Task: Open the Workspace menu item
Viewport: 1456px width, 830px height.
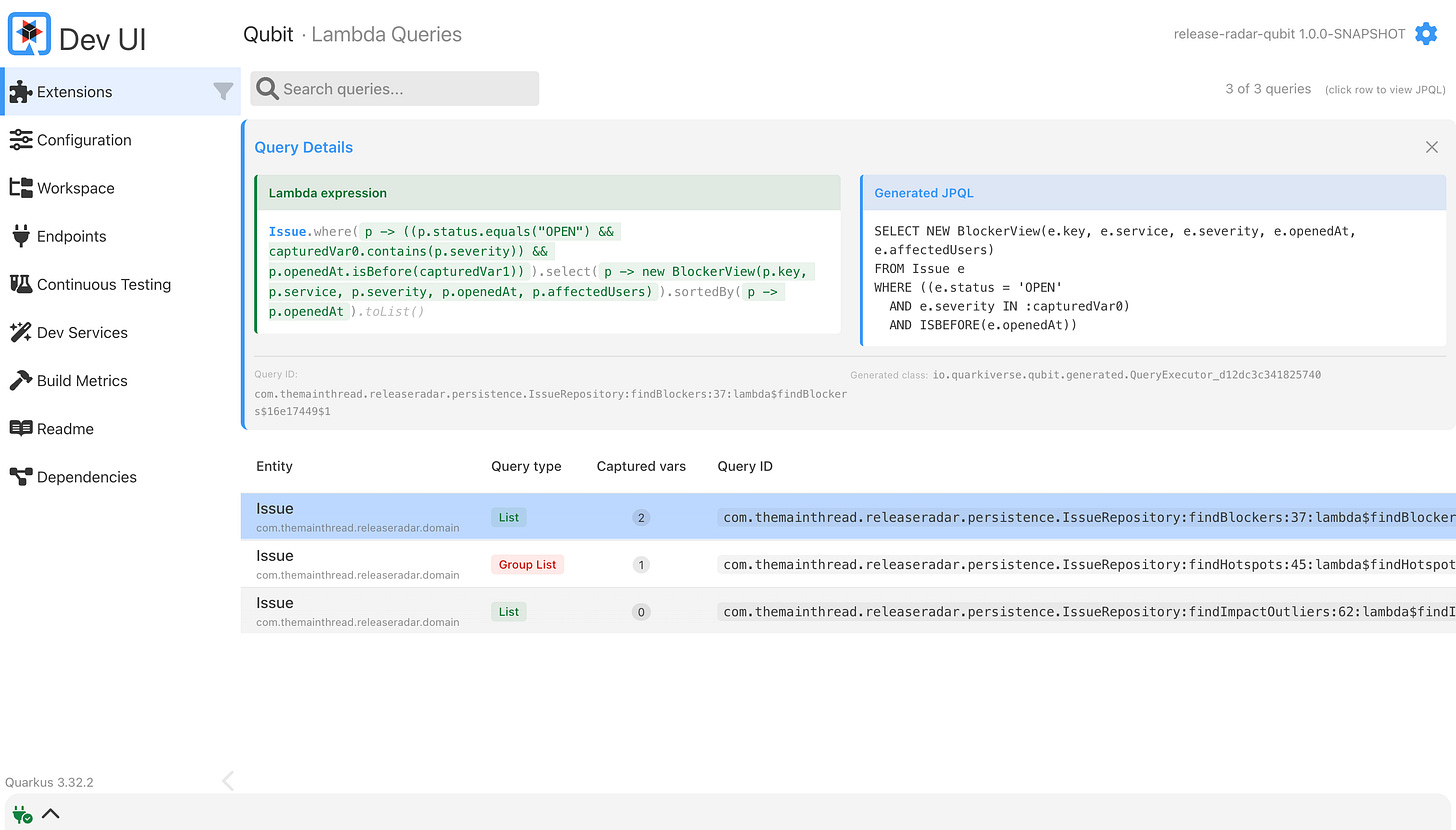Action: click(x=121, y=188)
